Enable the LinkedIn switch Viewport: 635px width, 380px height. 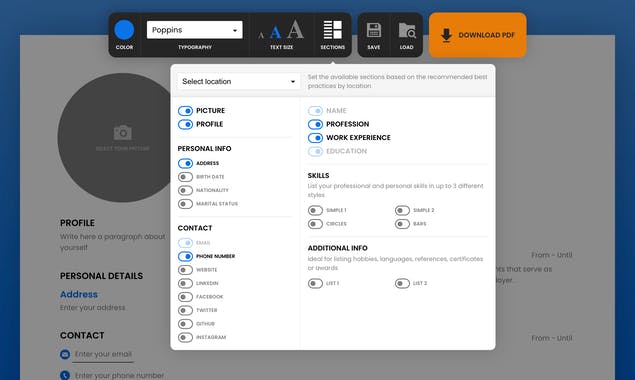[x=185, y=283]
